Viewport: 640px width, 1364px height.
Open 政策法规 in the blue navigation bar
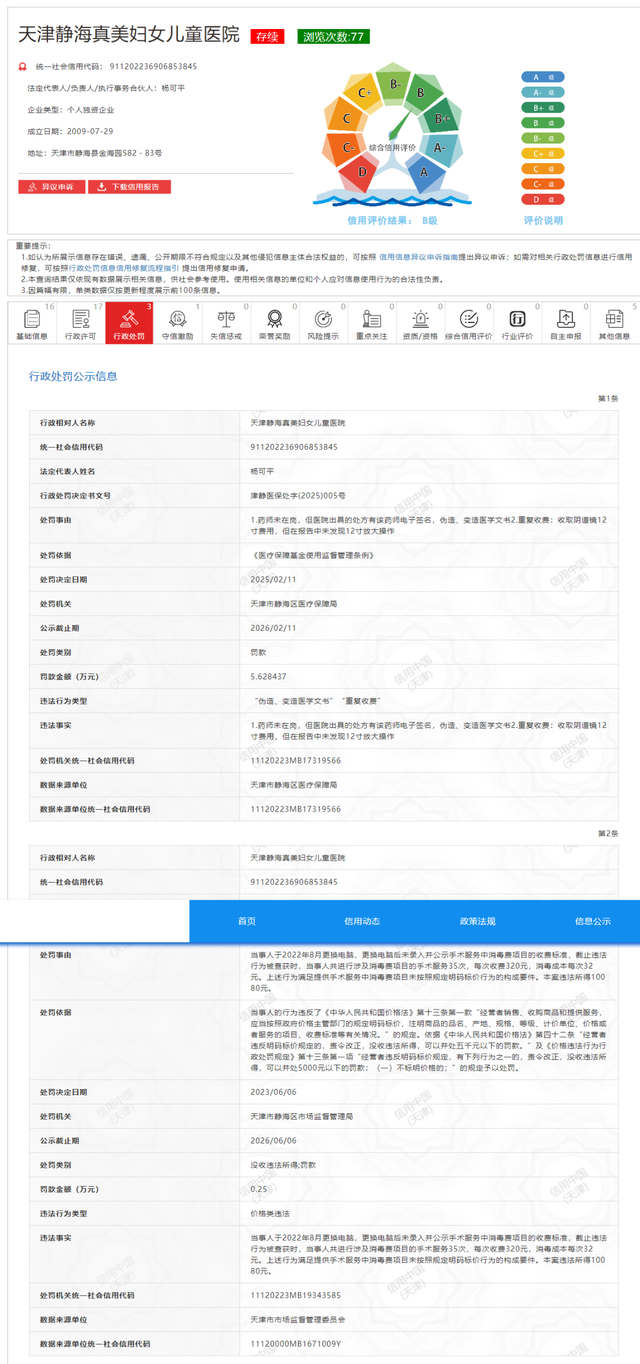[x=478, y=921]
